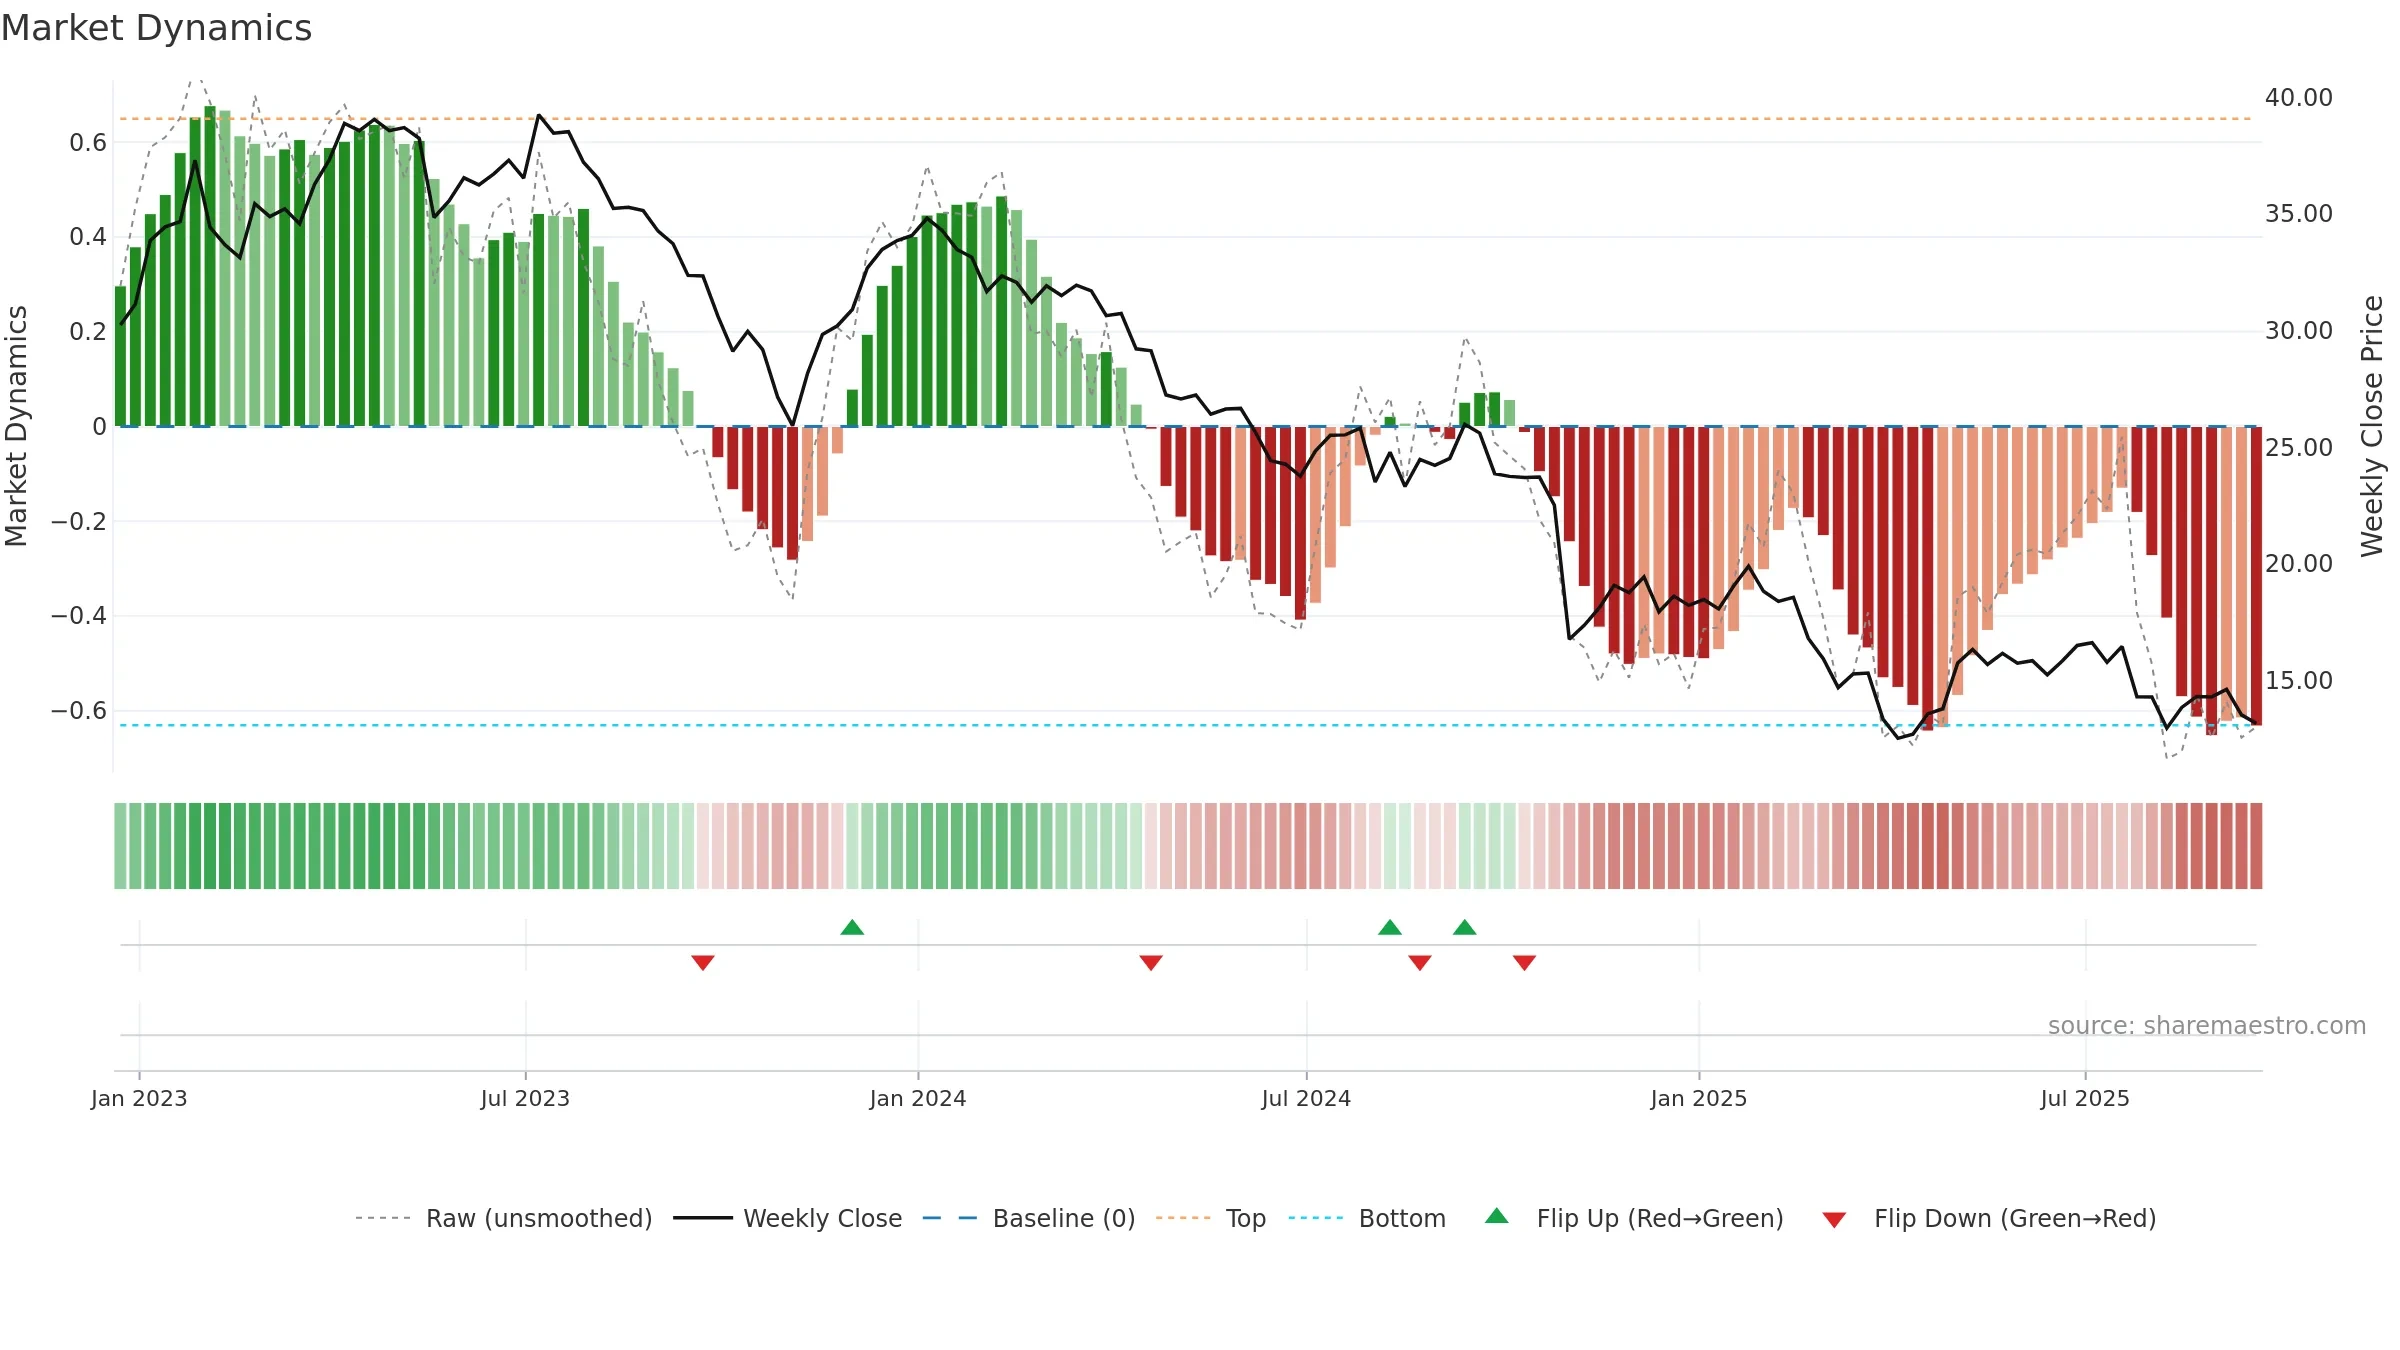Viewport: 2400px width, 1350px height.
Task: Toggle the Weekly Close legend entry
Action: point(788,1218)
